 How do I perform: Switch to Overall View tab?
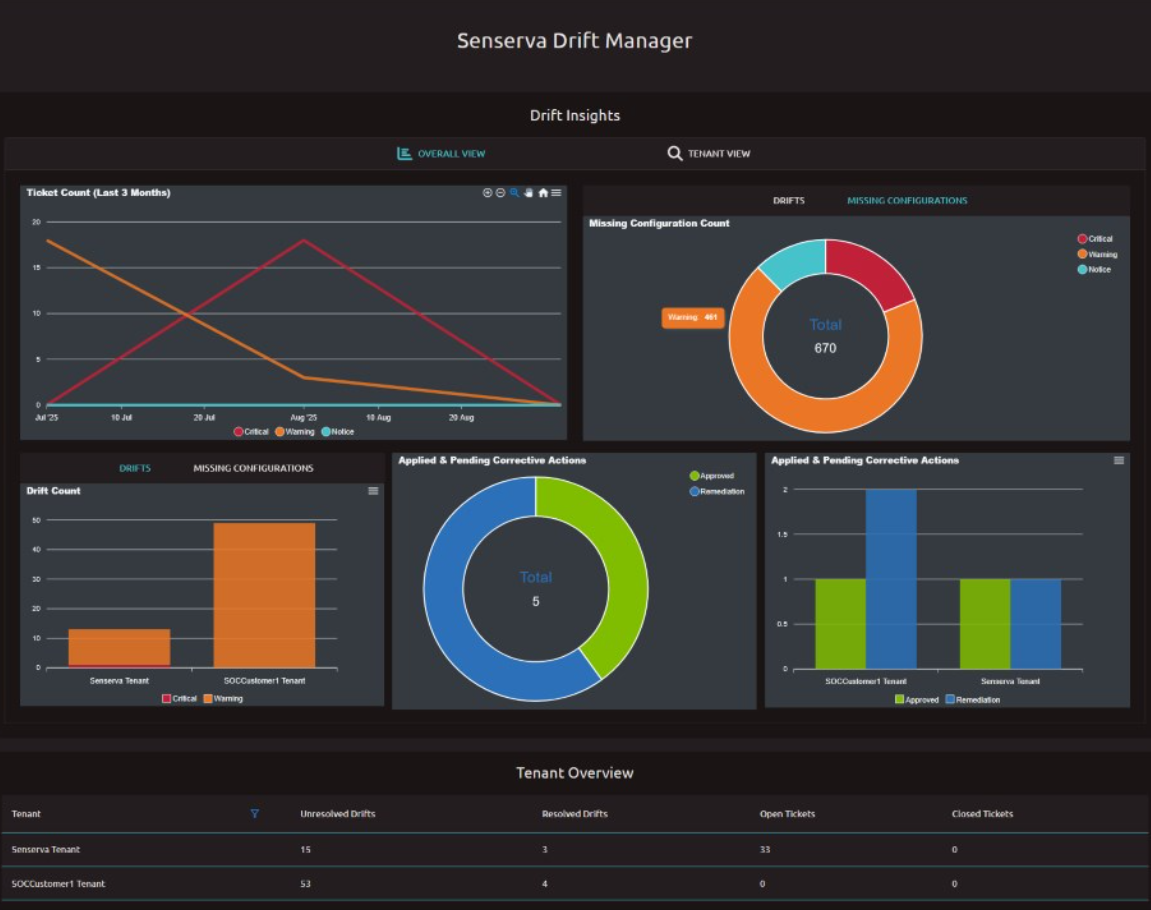coord(441,154)
